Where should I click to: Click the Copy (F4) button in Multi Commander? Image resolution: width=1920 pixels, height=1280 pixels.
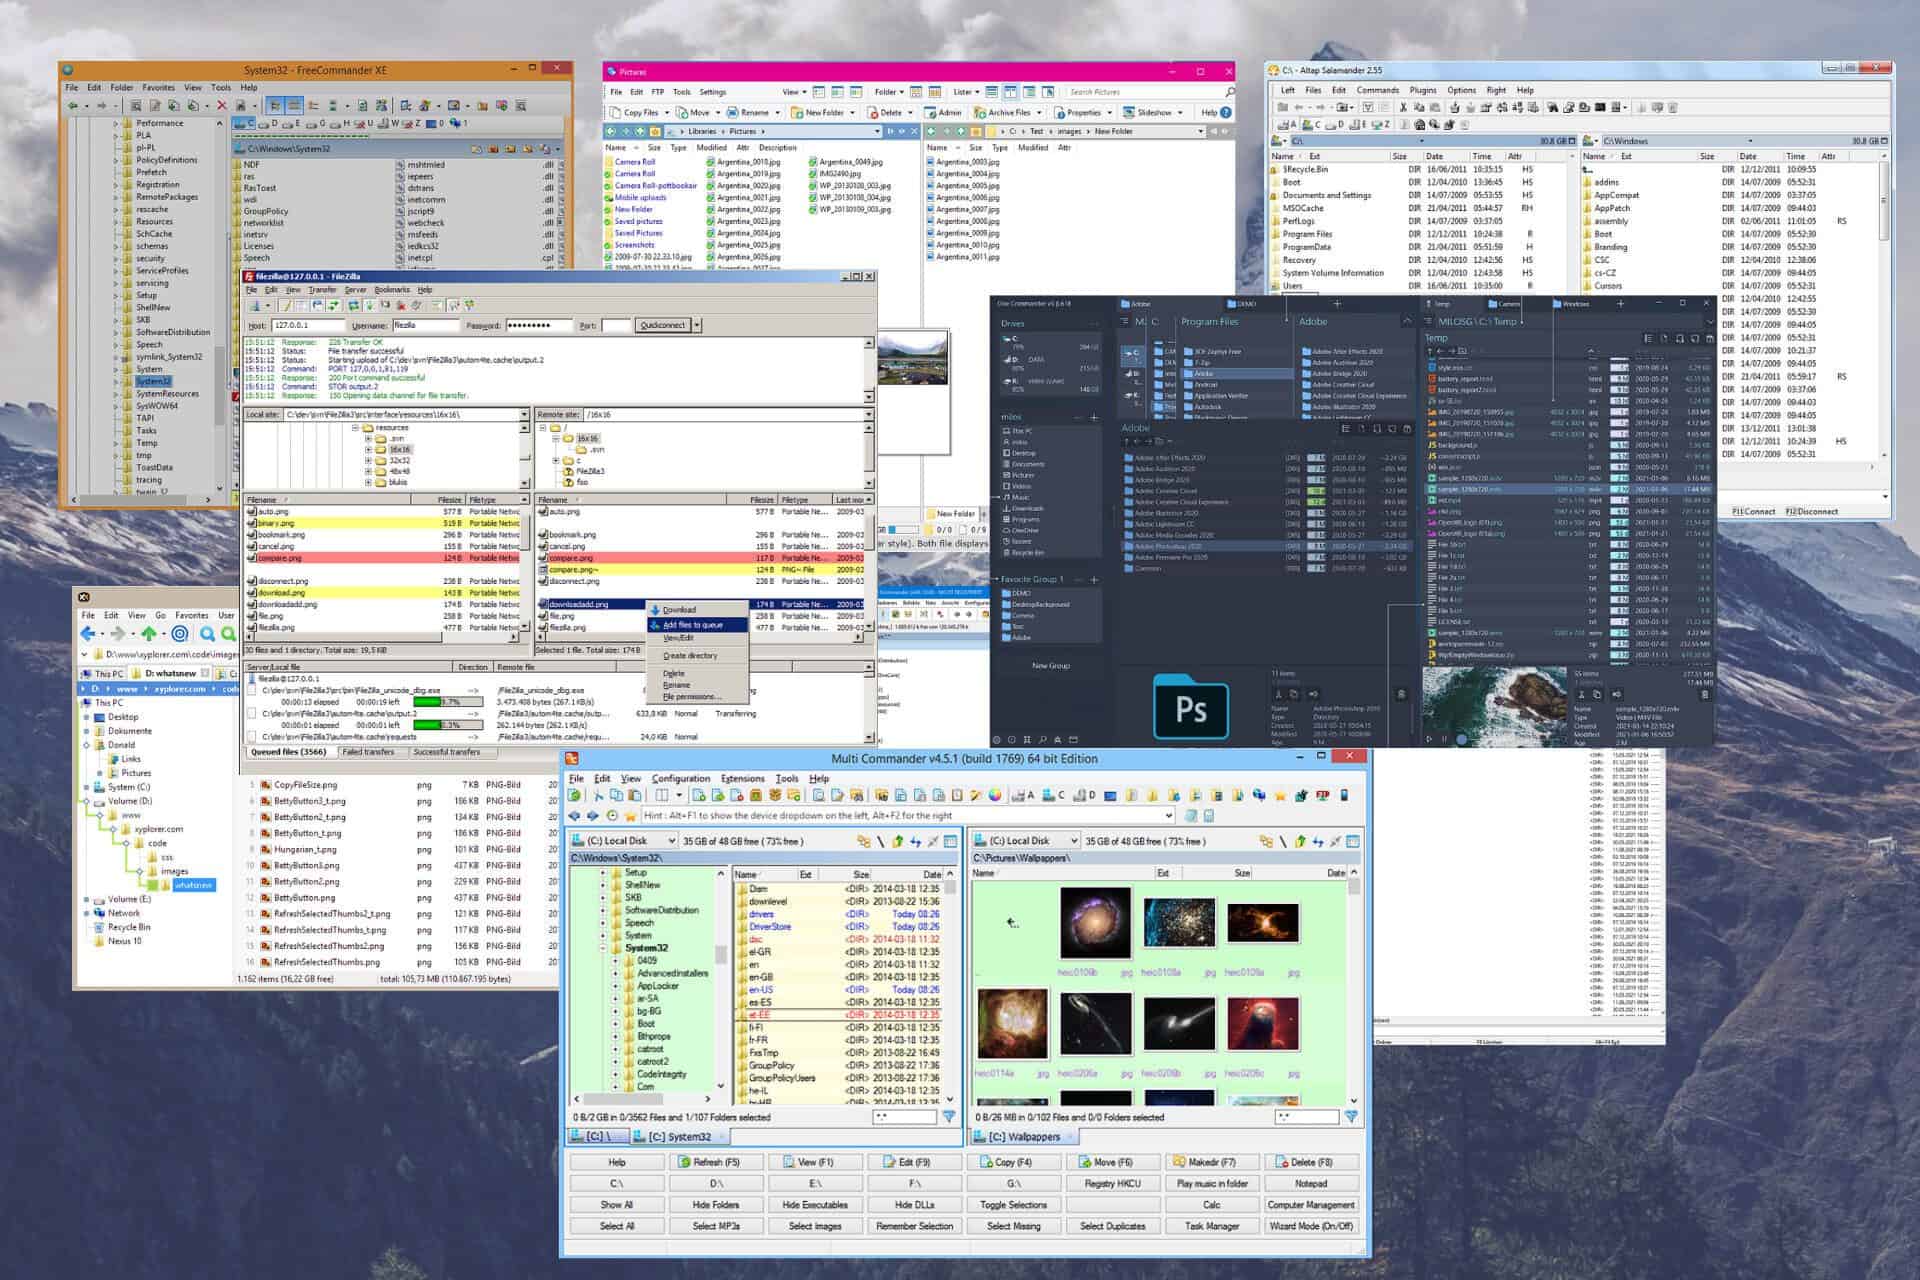coord(1013,1162)
